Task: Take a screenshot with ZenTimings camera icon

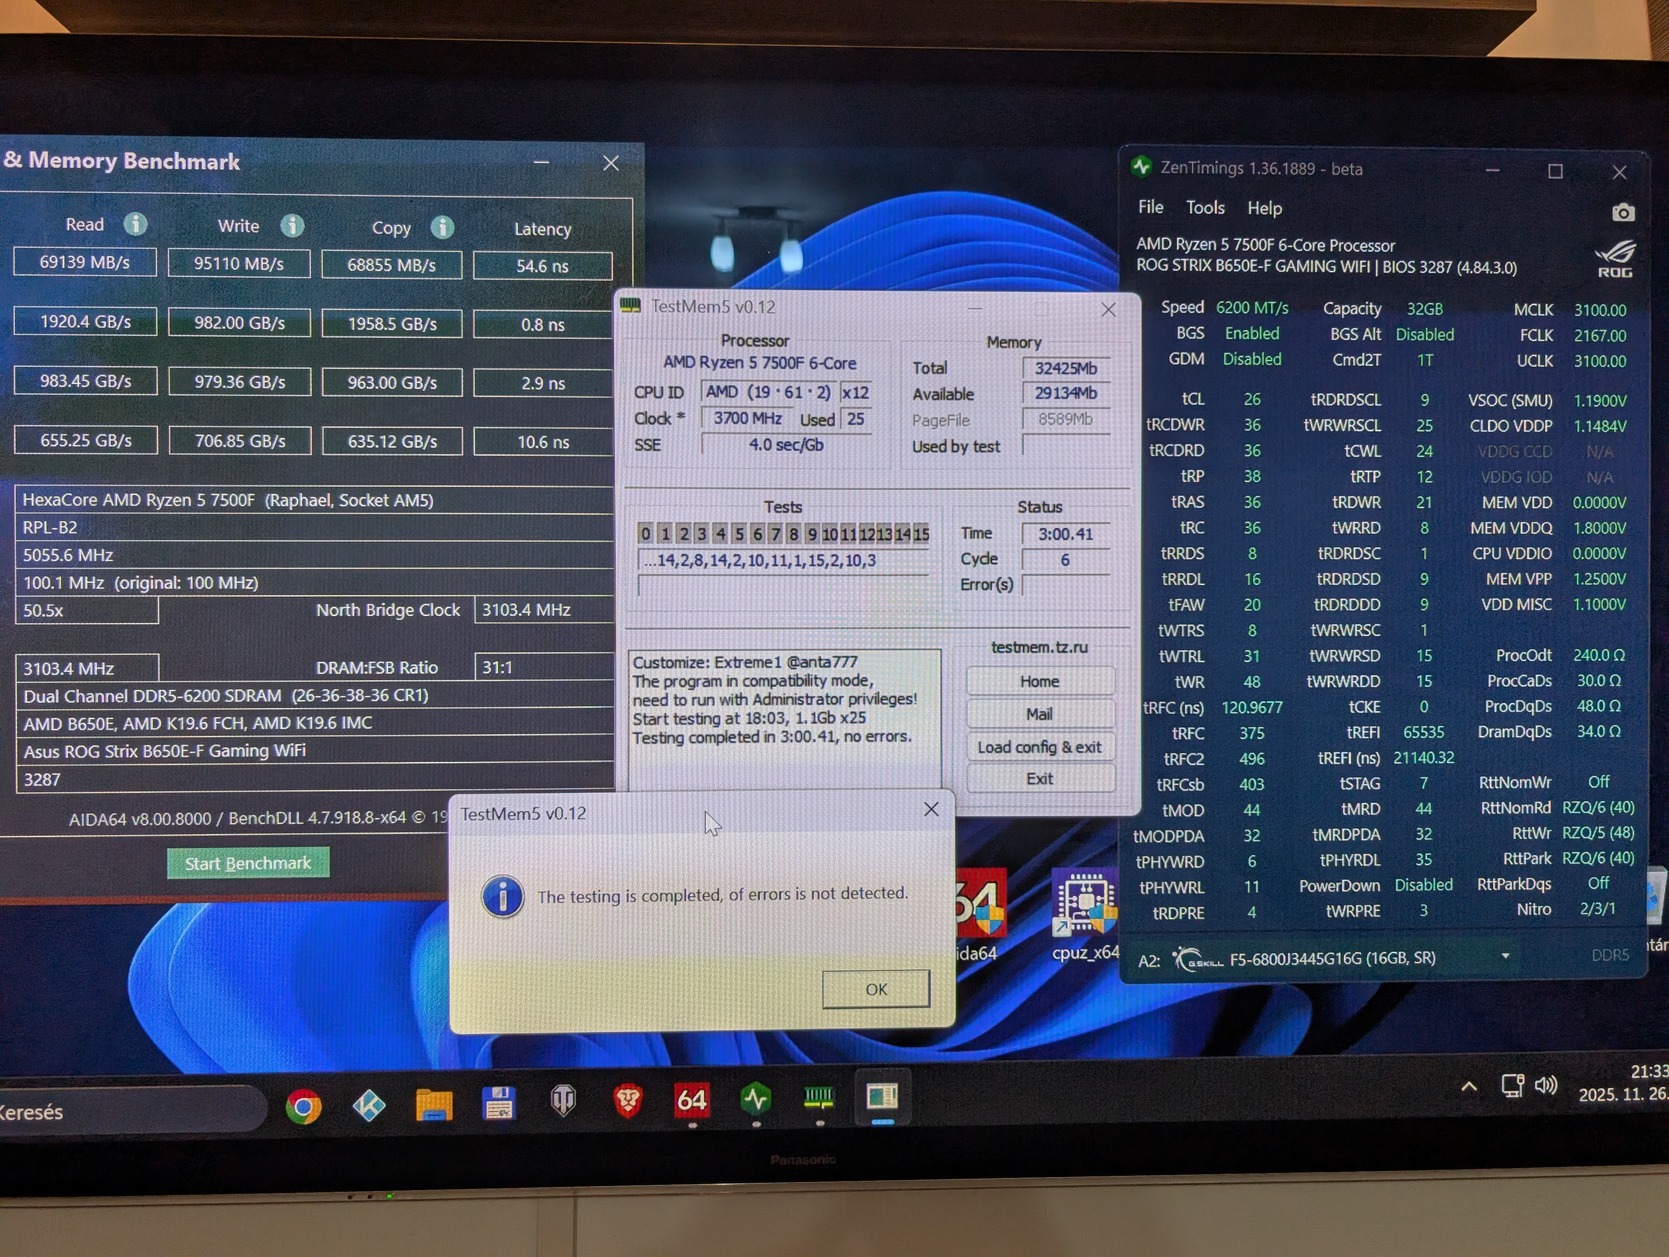Action: (x=1622, y=212)
